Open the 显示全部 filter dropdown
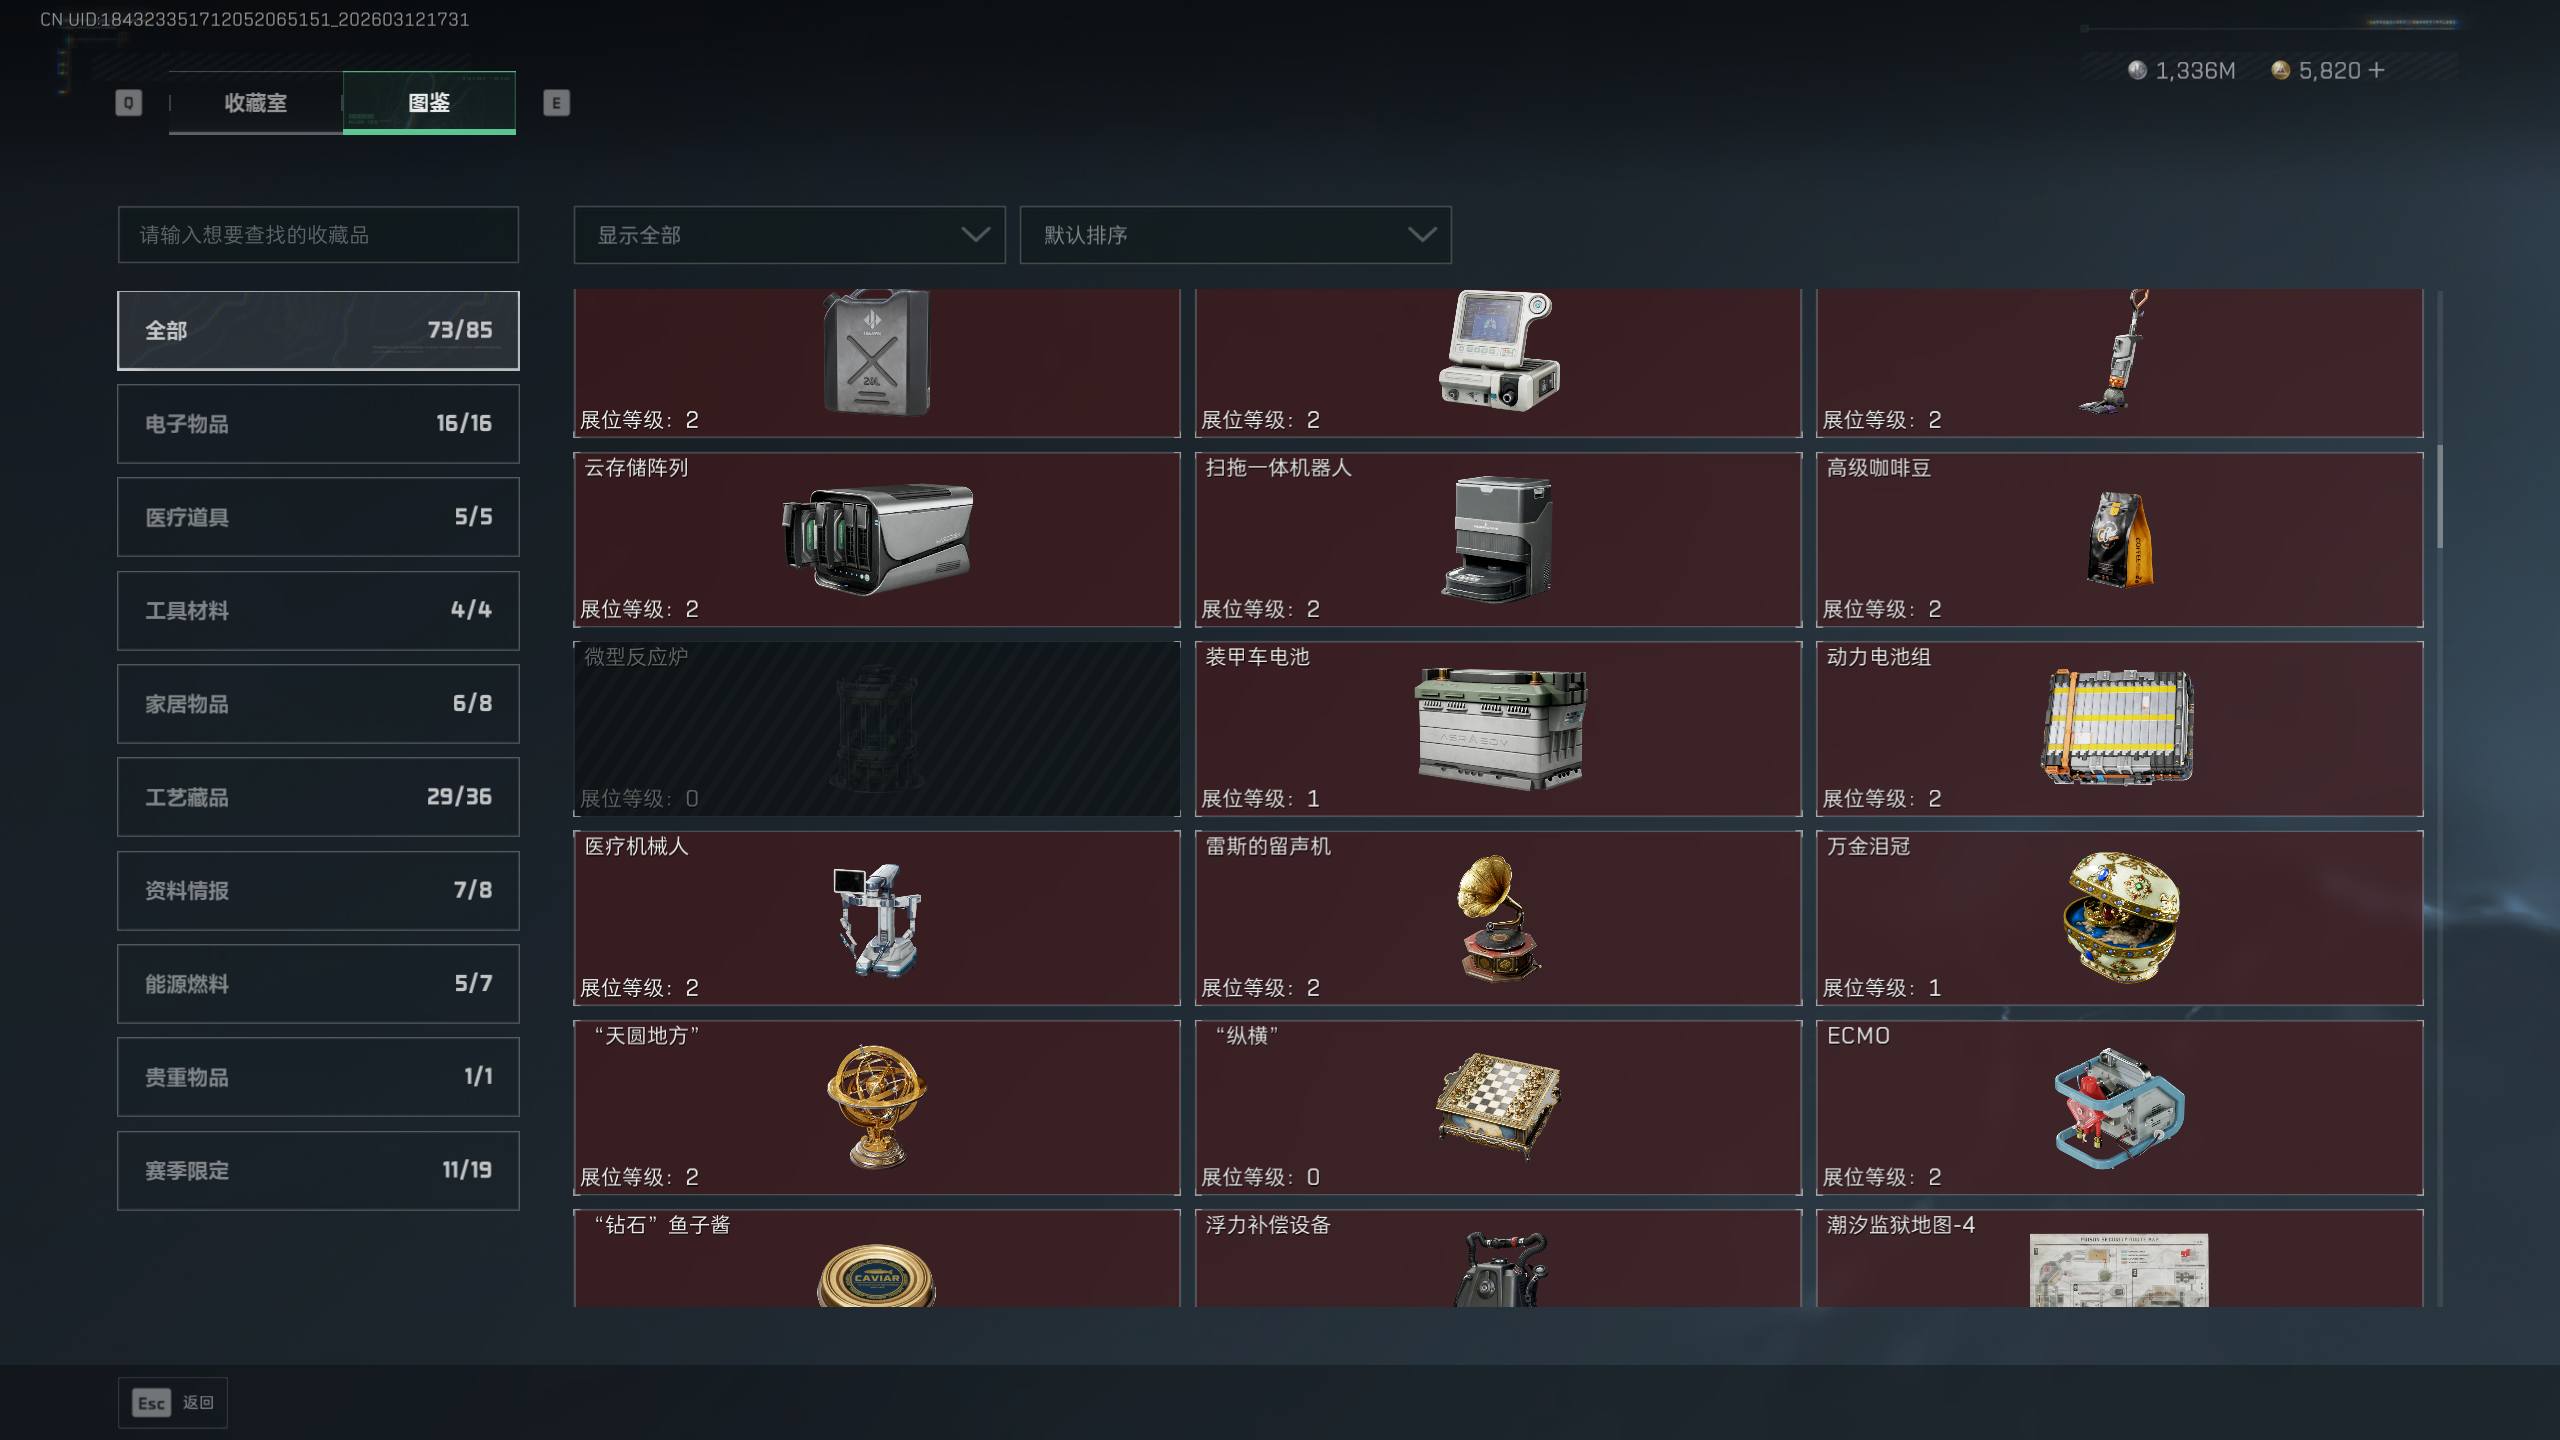The width and height of the screenshot is (2560, 1440). pos(789,235)
